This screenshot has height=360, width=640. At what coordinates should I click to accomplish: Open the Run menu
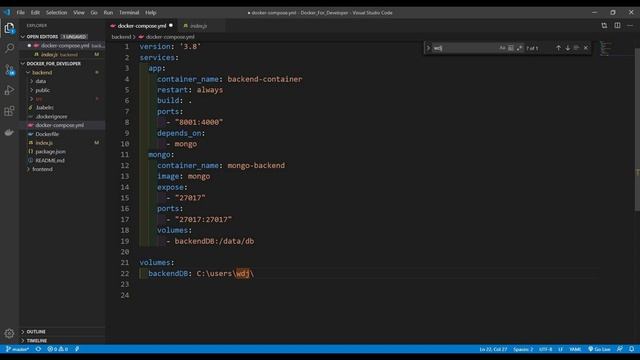pos(108,12)
